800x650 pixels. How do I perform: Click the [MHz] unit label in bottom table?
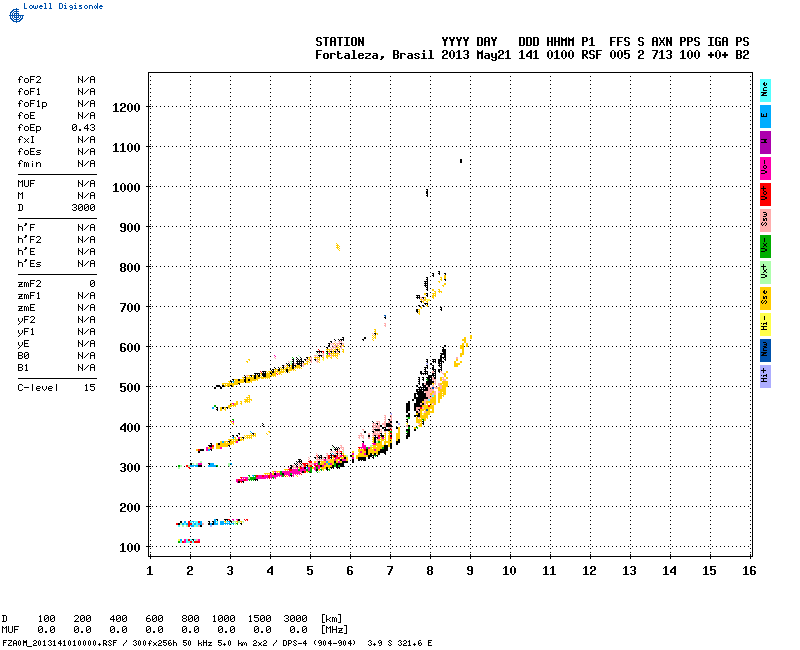tap(334, 630)
